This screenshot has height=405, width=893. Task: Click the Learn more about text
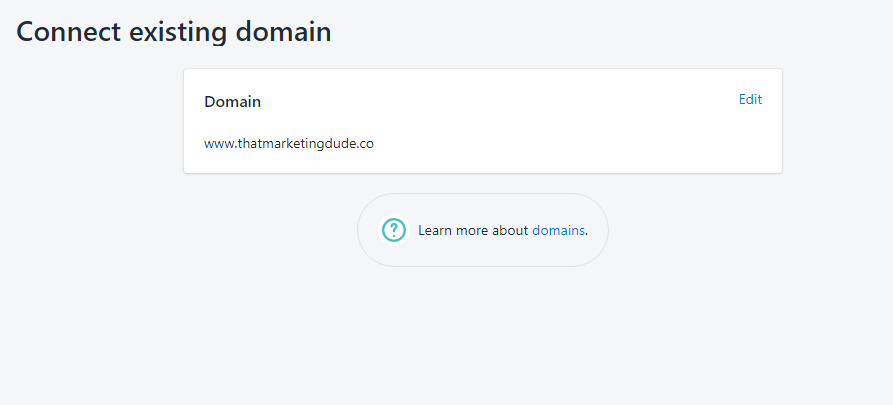(x=473, y=230)
